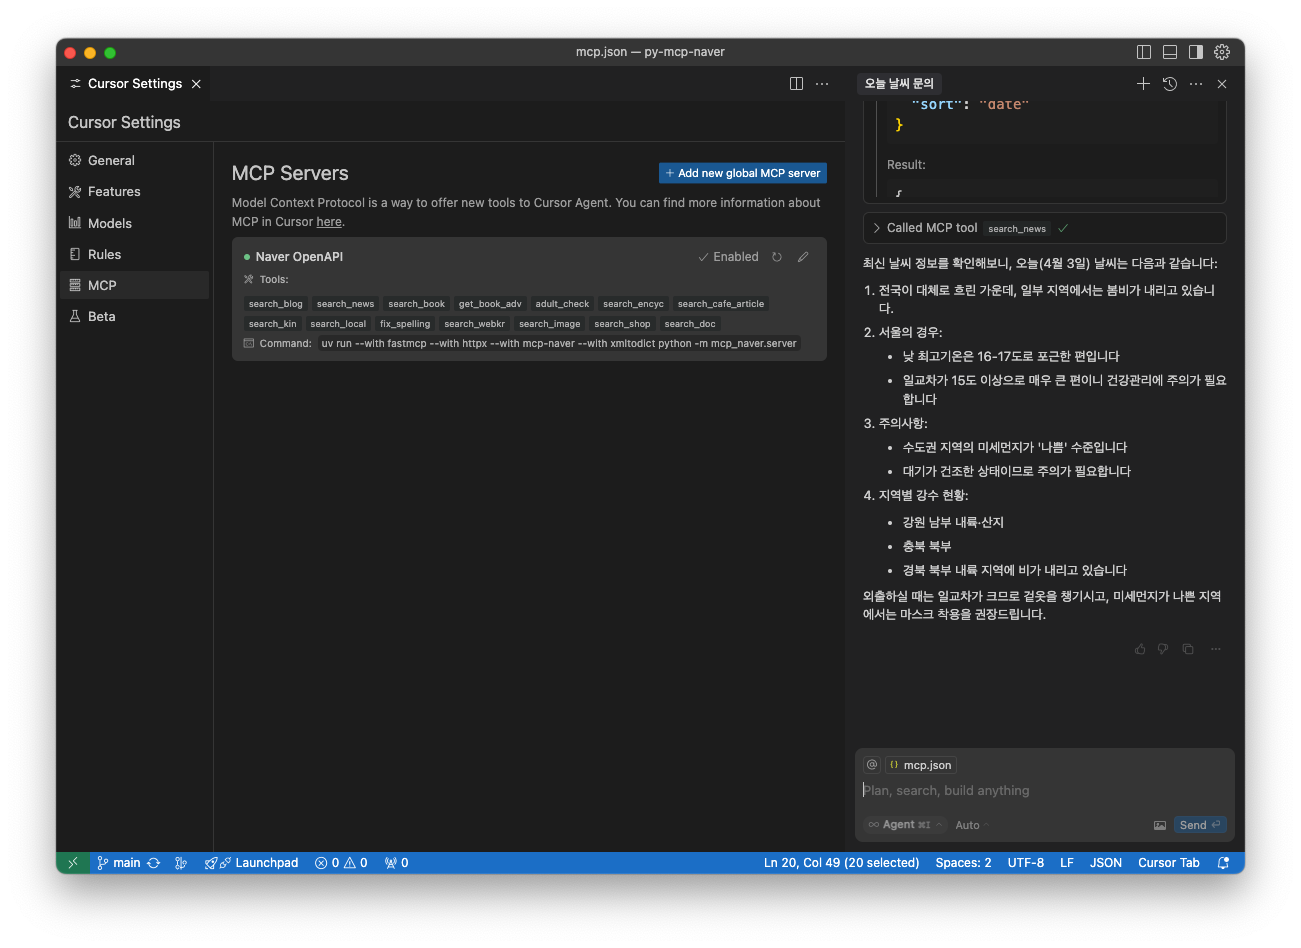Open the Features settings section
The image size is (1301, 948).
134,192
